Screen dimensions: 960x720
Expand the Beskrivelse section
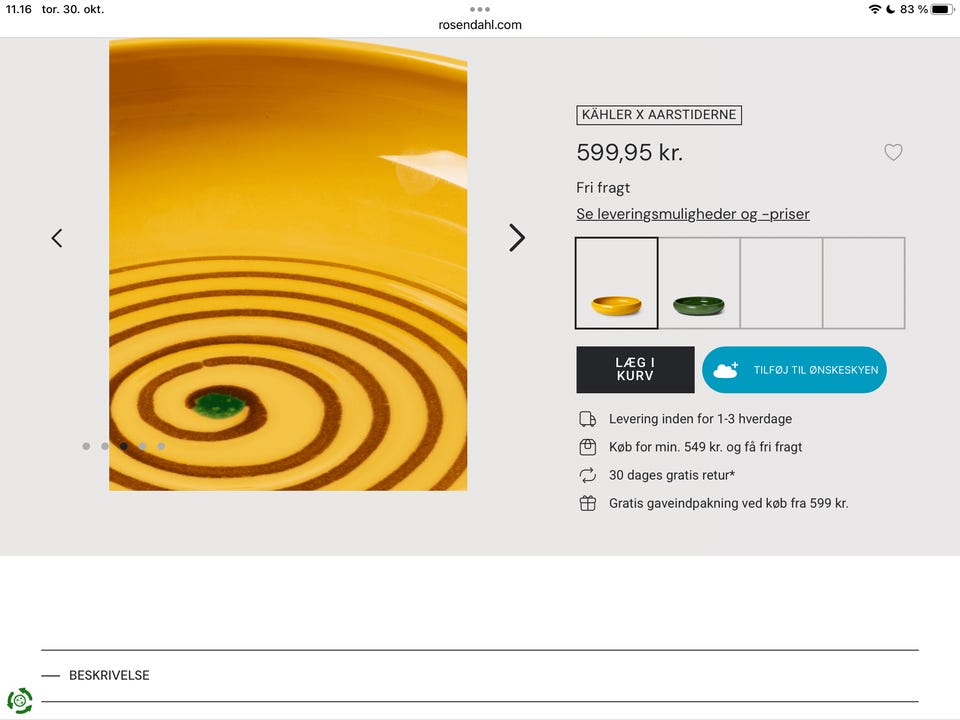[109, 676]
